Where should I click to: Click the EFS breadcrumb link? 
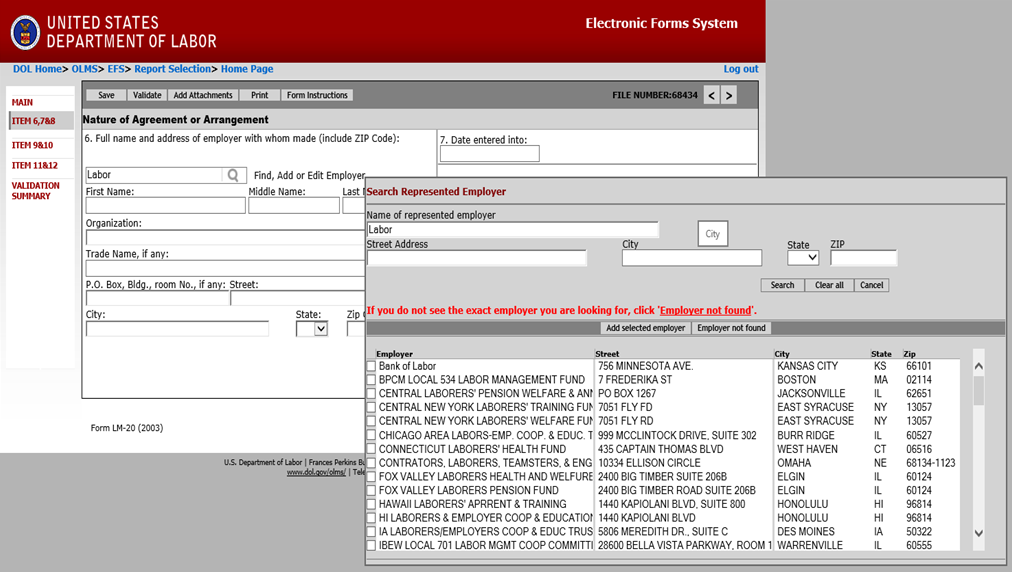[116, 69]
